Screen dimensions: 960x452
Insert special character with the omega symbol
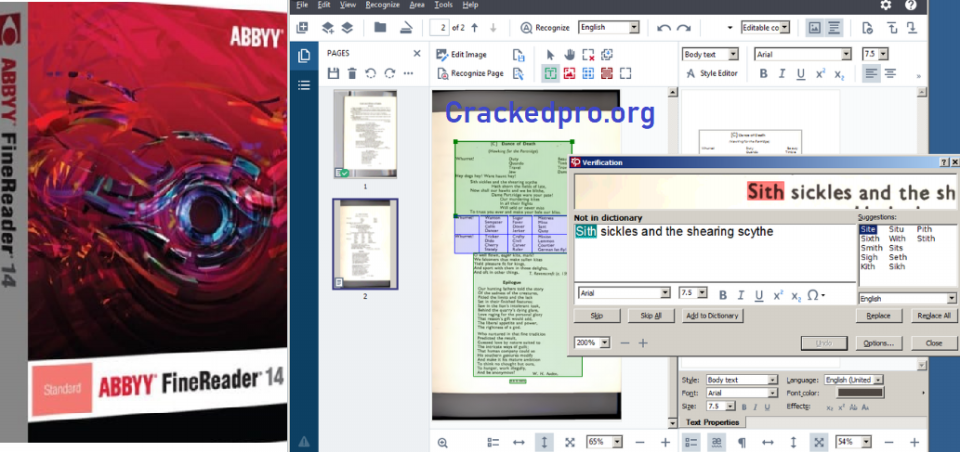[815, 294]
